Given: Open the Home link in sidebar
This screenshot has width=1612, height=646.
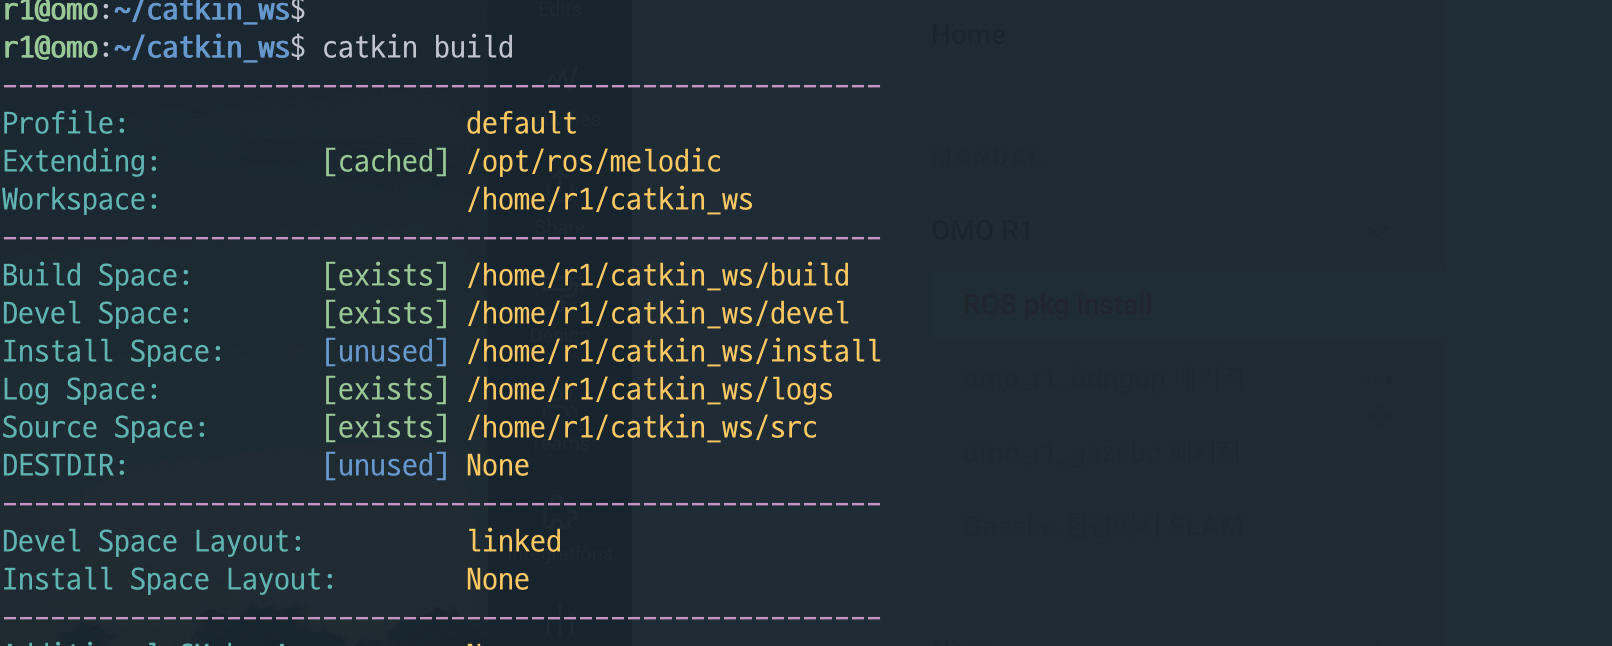Looking at the screenshot, I should click(x=968, y=36).
